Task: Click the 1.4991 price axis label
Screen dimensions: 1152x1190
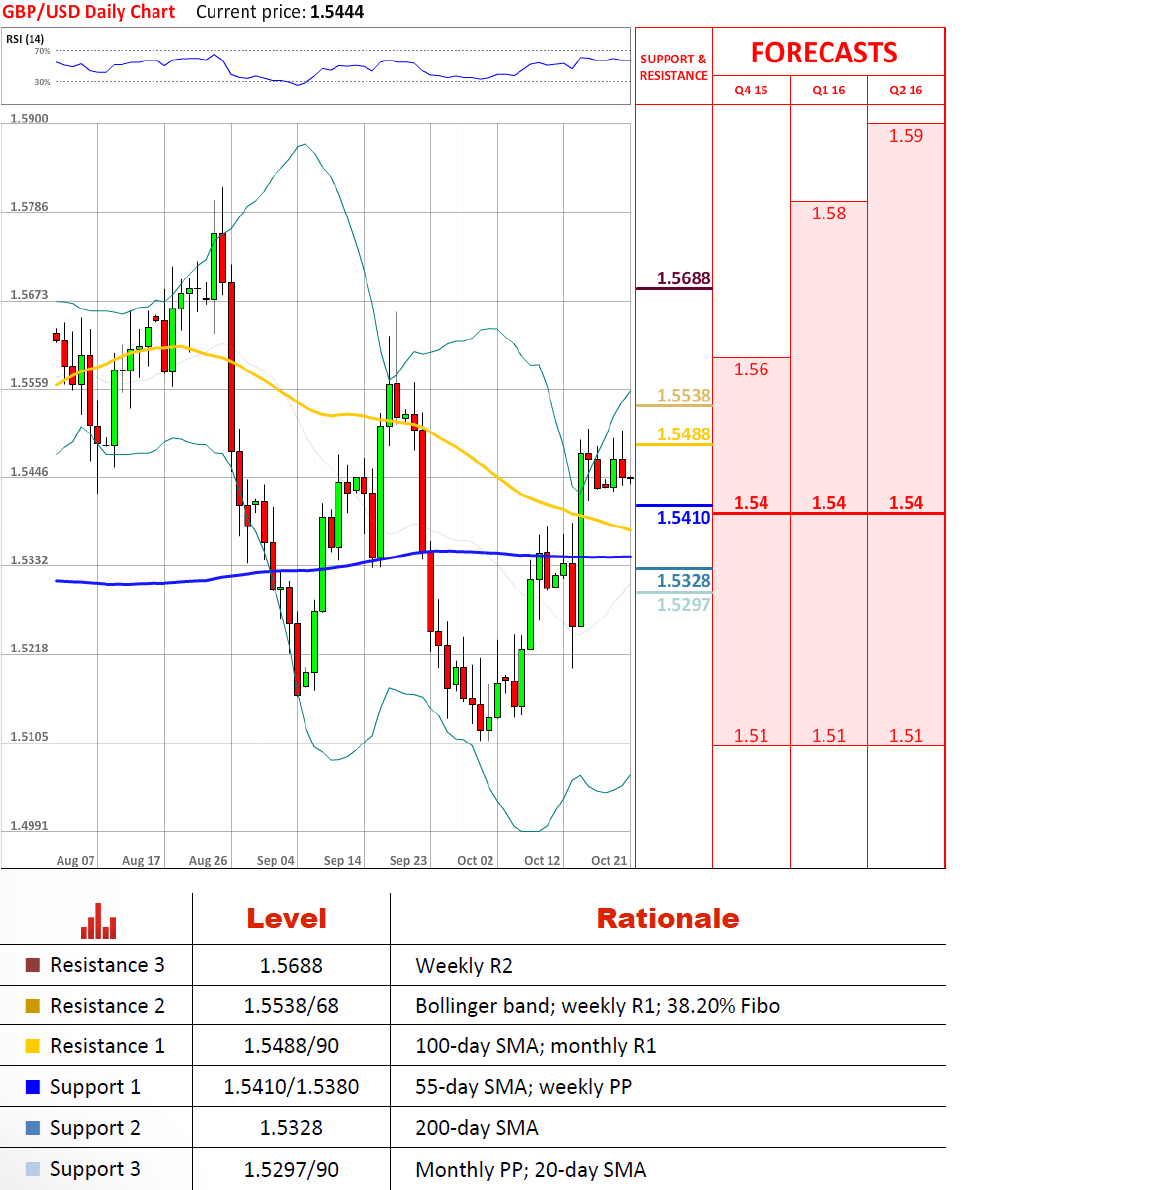Action: coord(29,826)
